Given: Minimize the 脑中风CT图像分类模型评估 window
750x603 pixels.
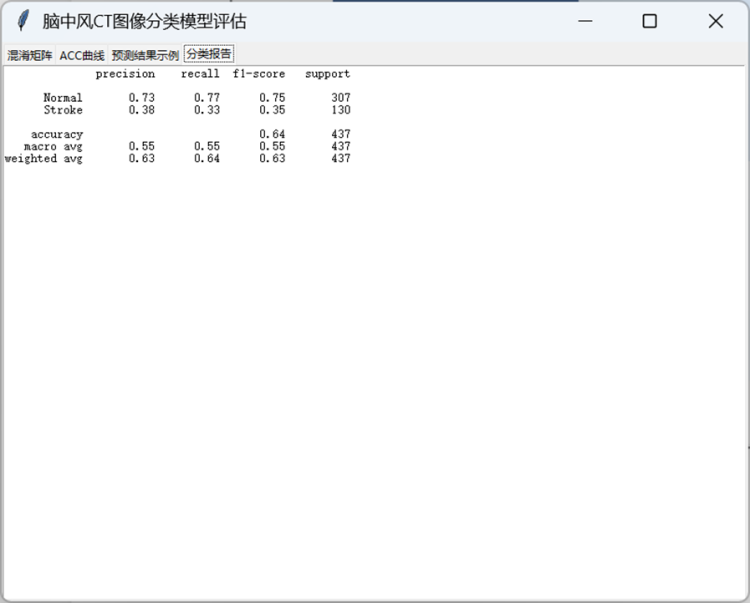Looking at the screenshot, I should click(584, 21).
